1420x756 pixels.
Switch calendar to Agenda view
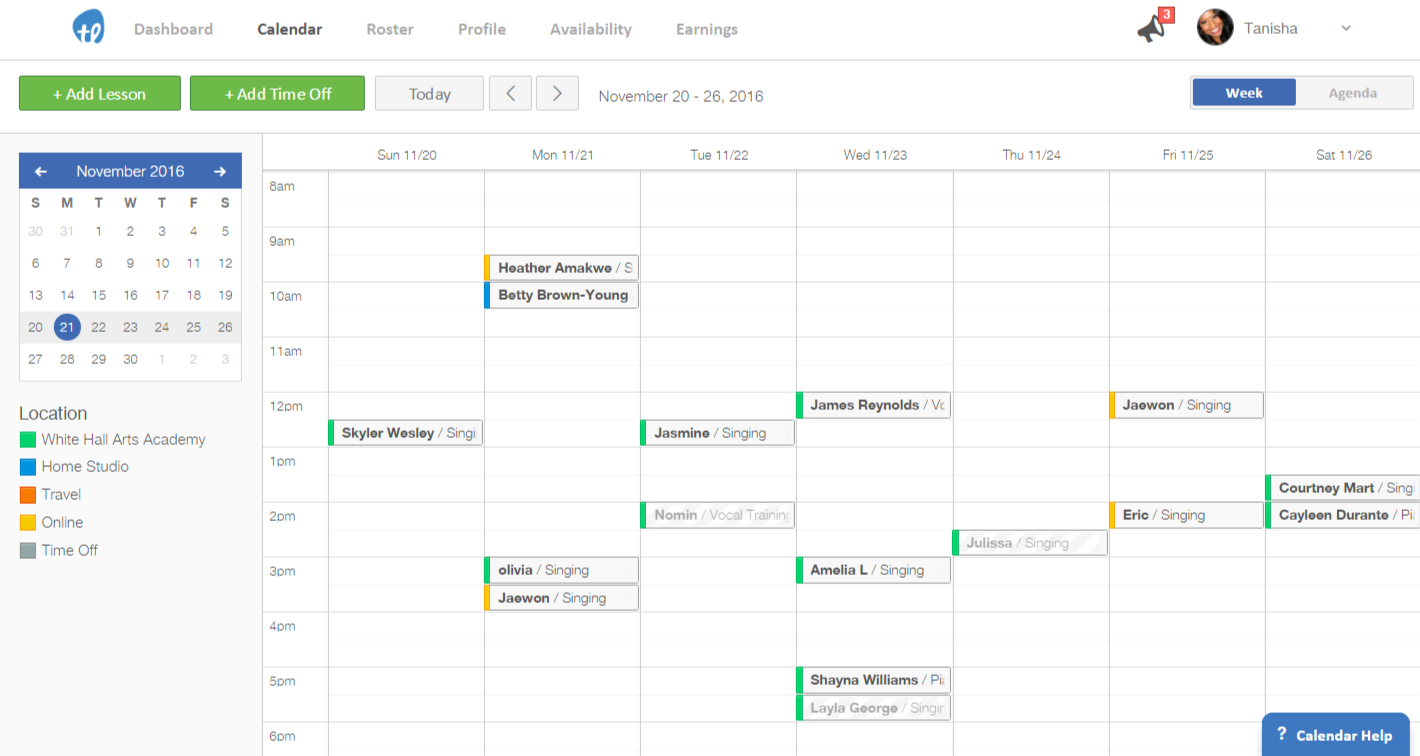[x=1352, y=93]
